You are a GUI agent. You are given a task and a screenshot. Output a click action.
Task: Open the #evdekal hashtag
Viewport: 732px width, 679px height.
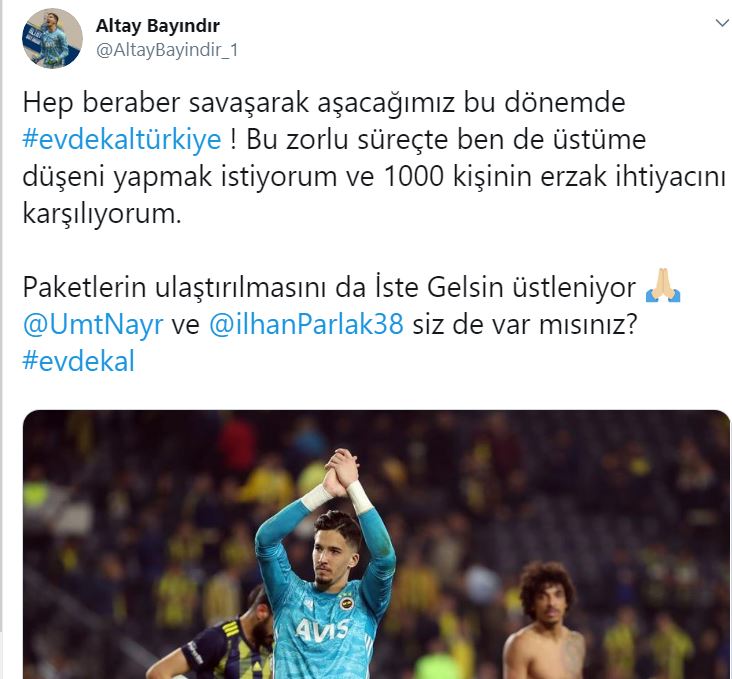[x=78, y=361]
